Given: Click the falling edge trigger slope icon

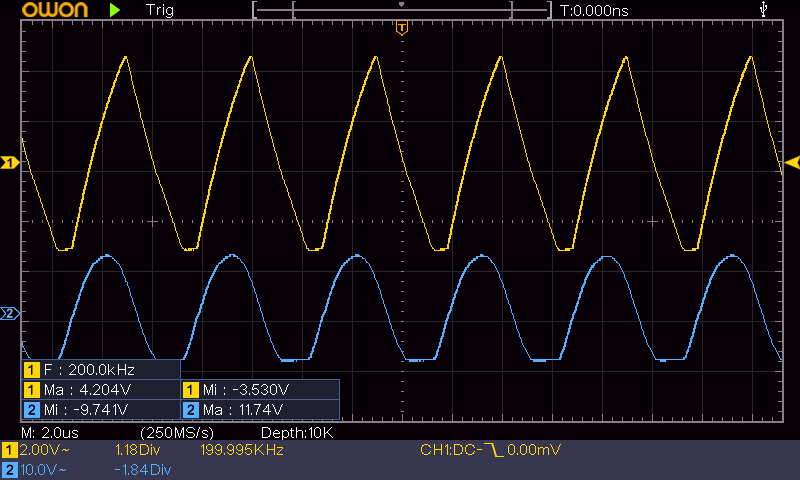Looking at the screenshot, I should (493, 450).
